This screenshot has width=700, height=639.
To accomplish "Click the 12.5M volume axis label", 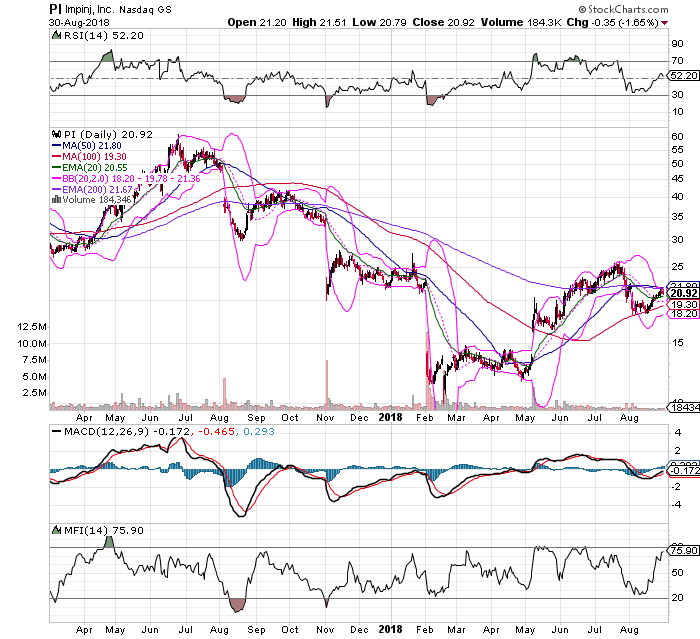I will (x=32, y=327).
